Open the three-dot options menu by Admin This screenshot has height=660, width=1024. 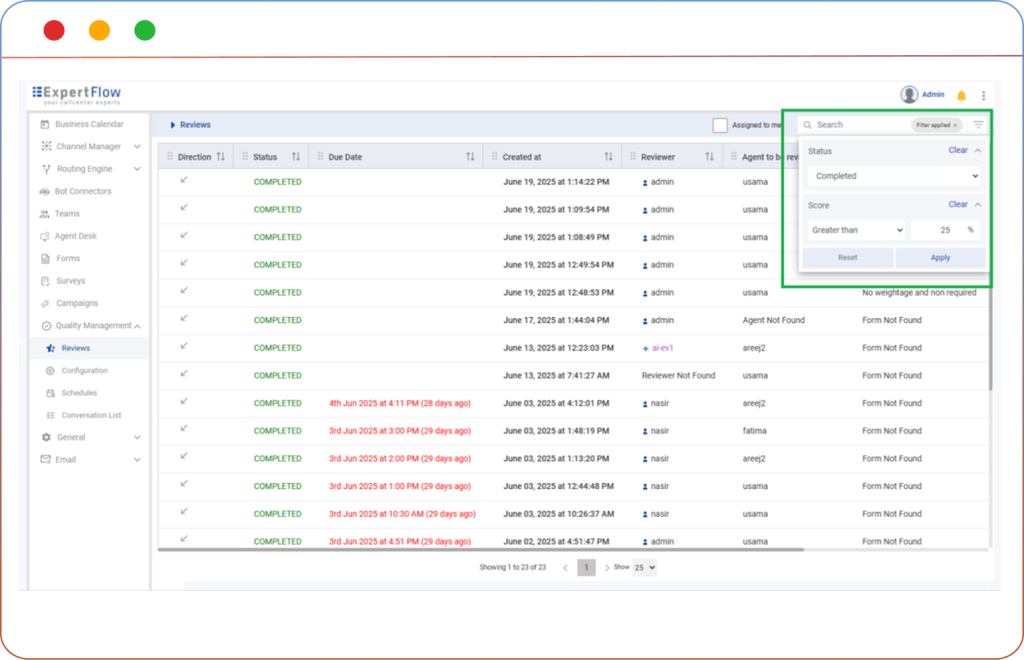click(x=983, y=95)
